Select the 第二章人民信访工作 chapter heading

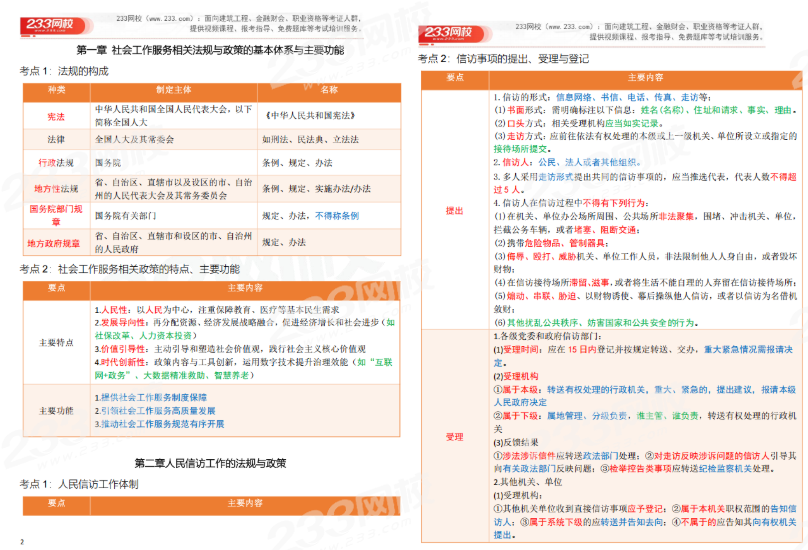coord(210,463)
